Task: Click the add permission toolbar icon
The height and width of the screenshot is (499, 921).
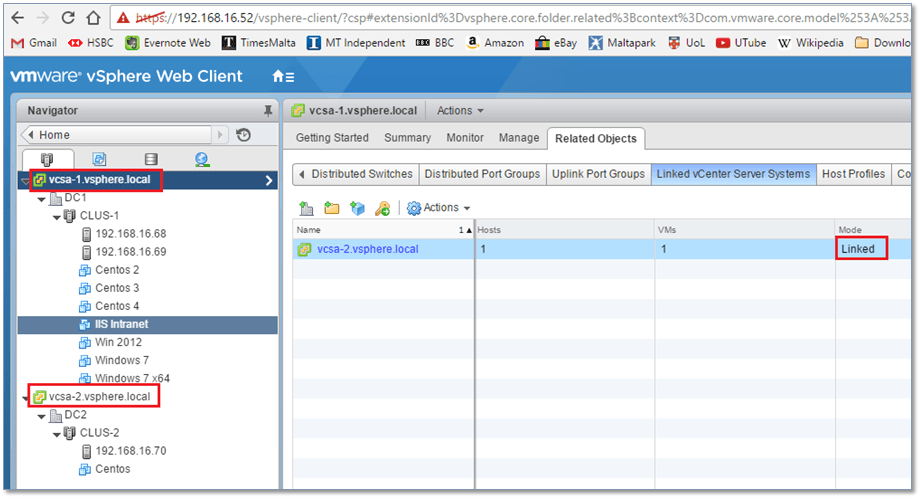Action: click(x=383, y=208)
